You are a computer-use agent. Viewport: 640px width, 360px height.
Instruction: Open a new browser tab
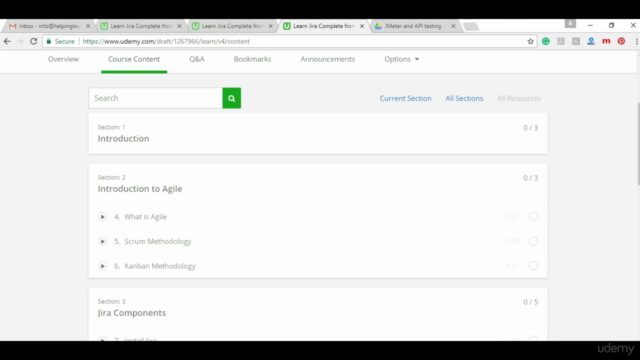471,27
